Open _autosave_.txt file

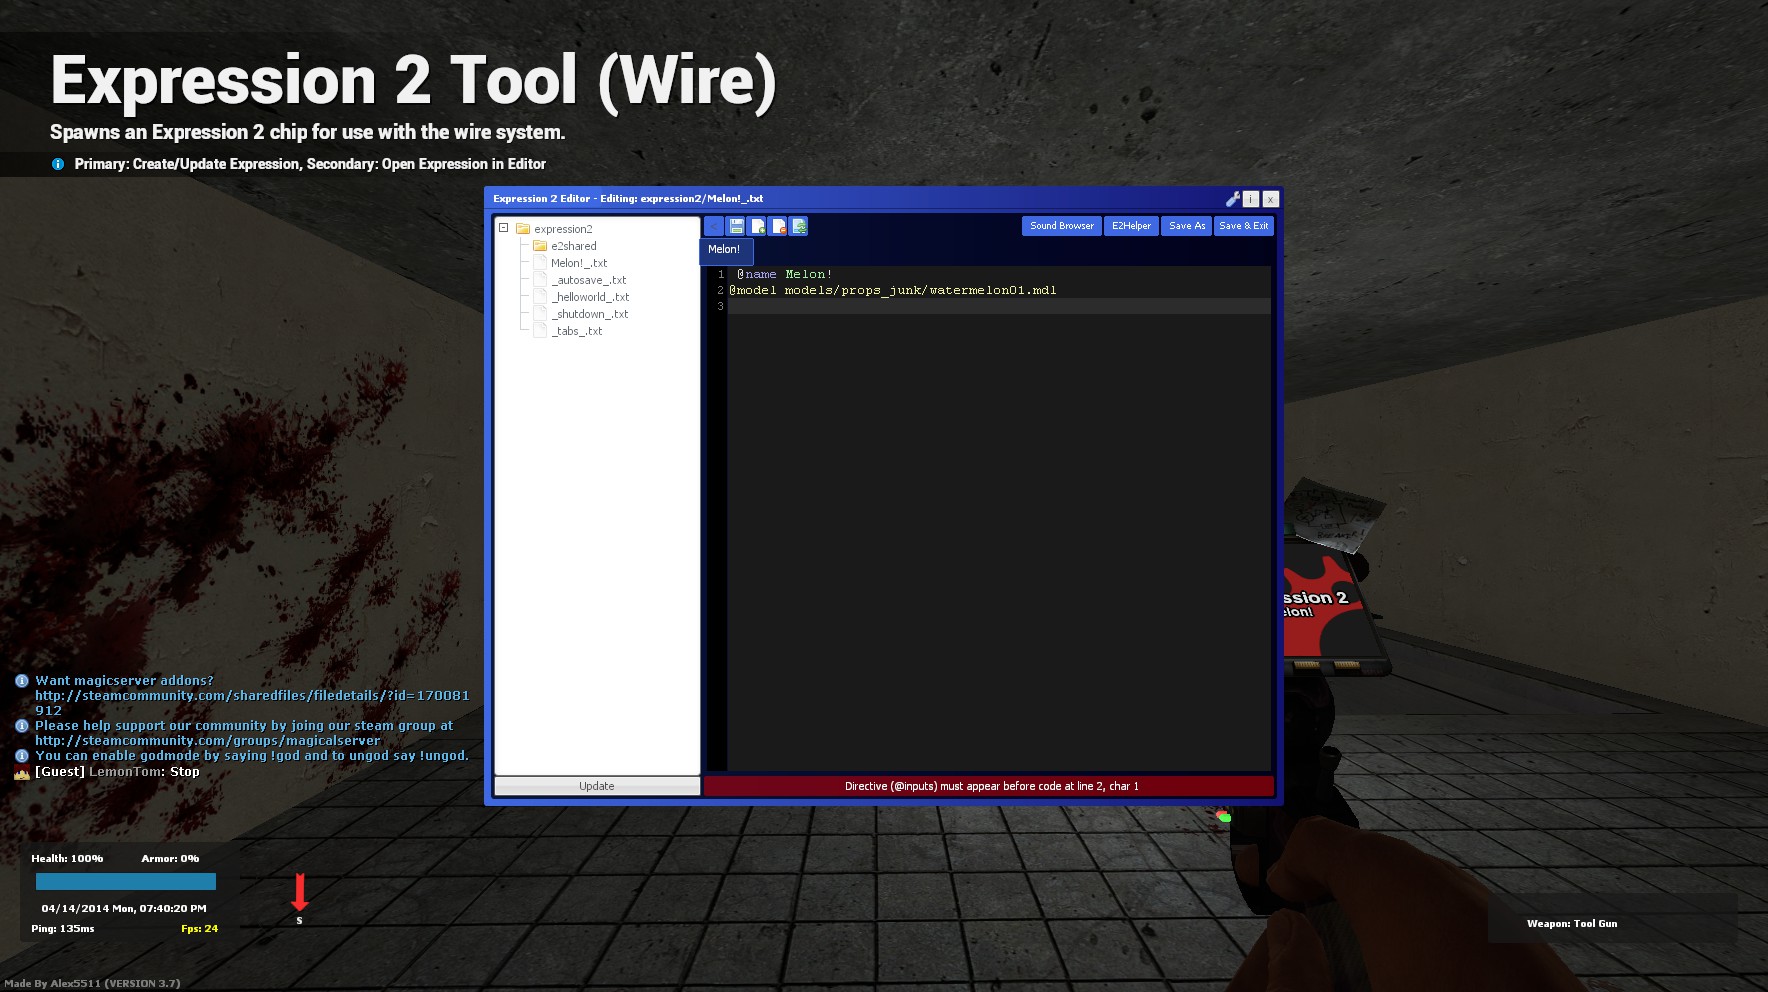(589, 280)
